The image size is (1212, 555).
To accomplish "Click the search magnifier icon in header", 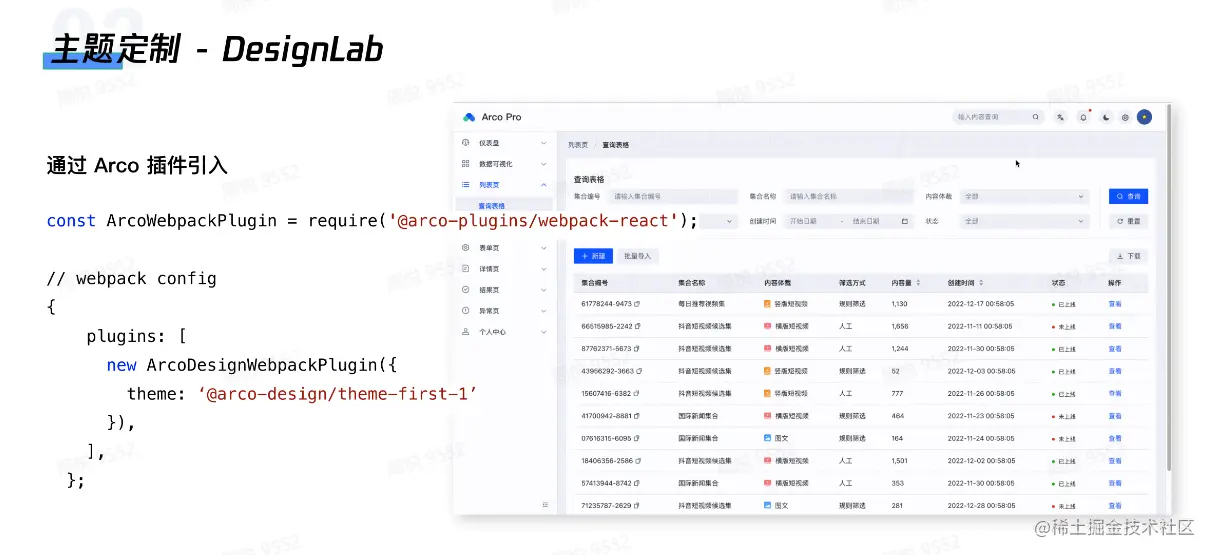I will tap(1036, 117).
